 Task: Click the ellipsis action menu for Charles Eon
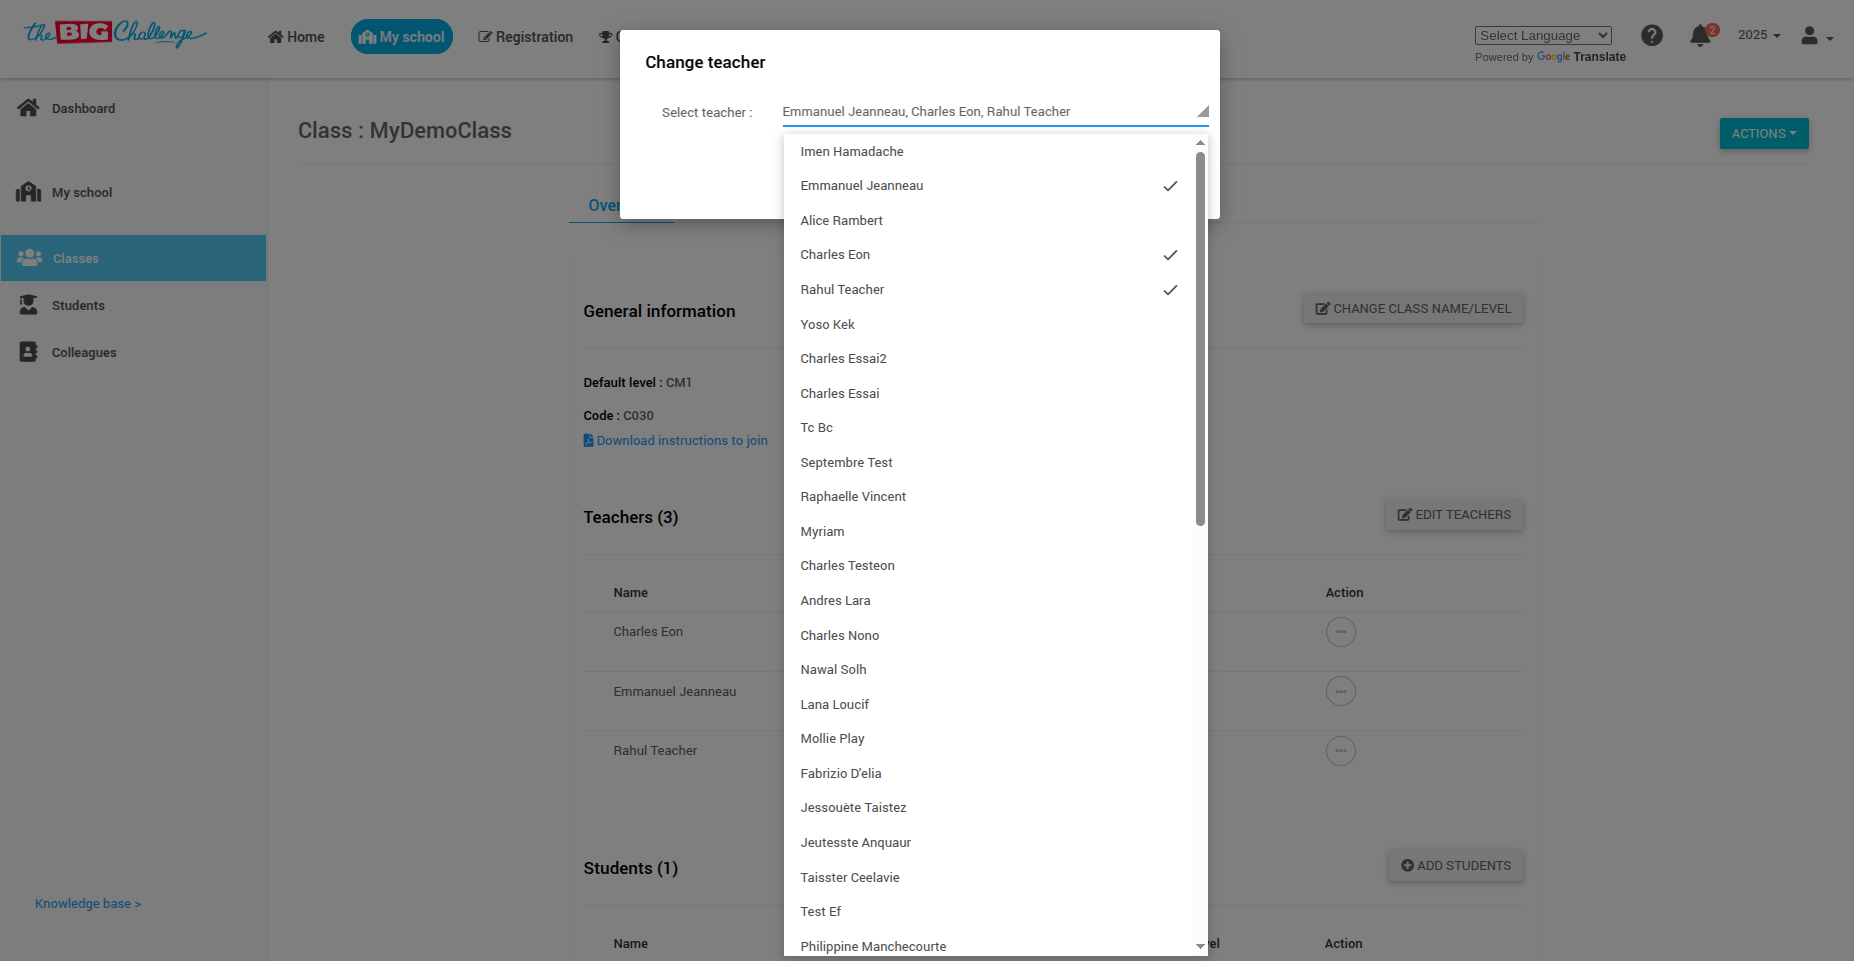pos(1340,631)
